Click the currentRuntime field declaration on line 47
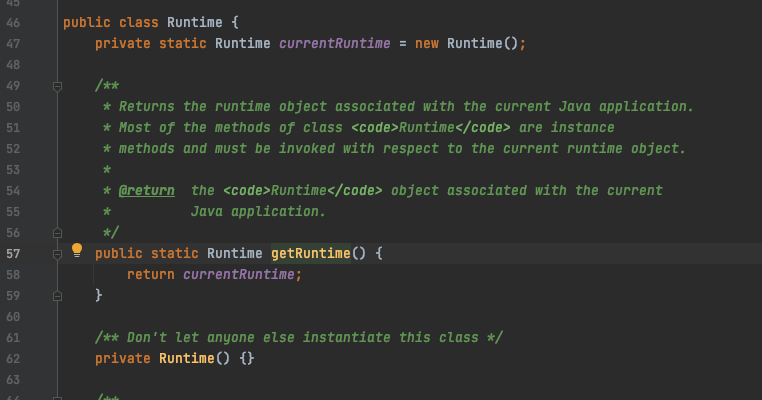The width and height of the screenshot is (762, 400). [x=325, y=43]
